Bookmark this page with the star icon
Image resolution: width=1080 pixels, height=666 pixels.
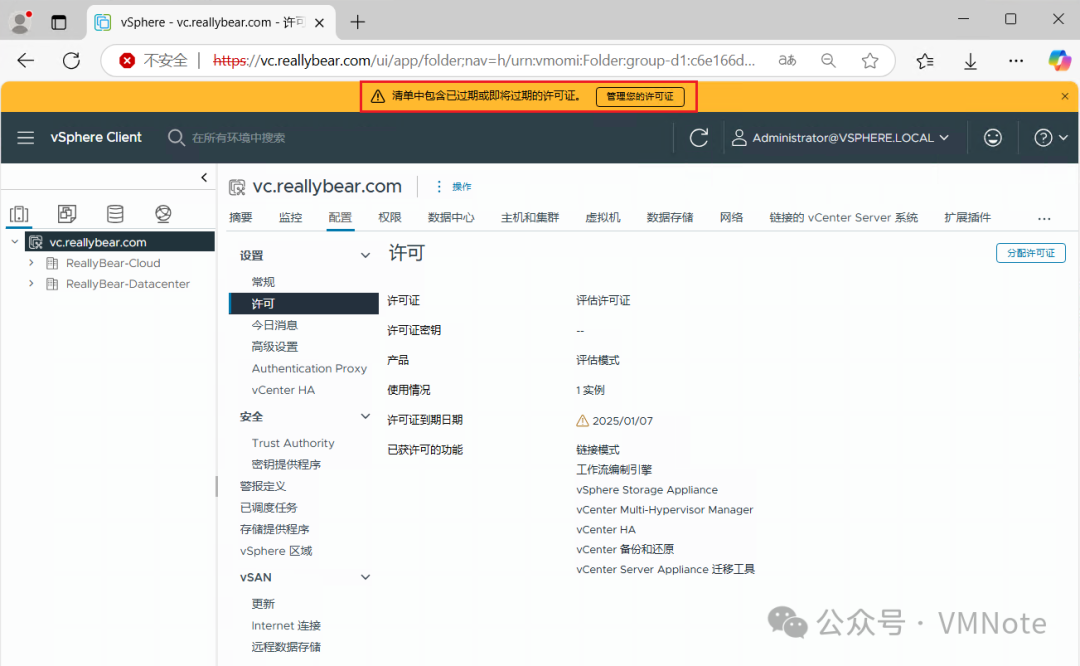click(870, 61)
